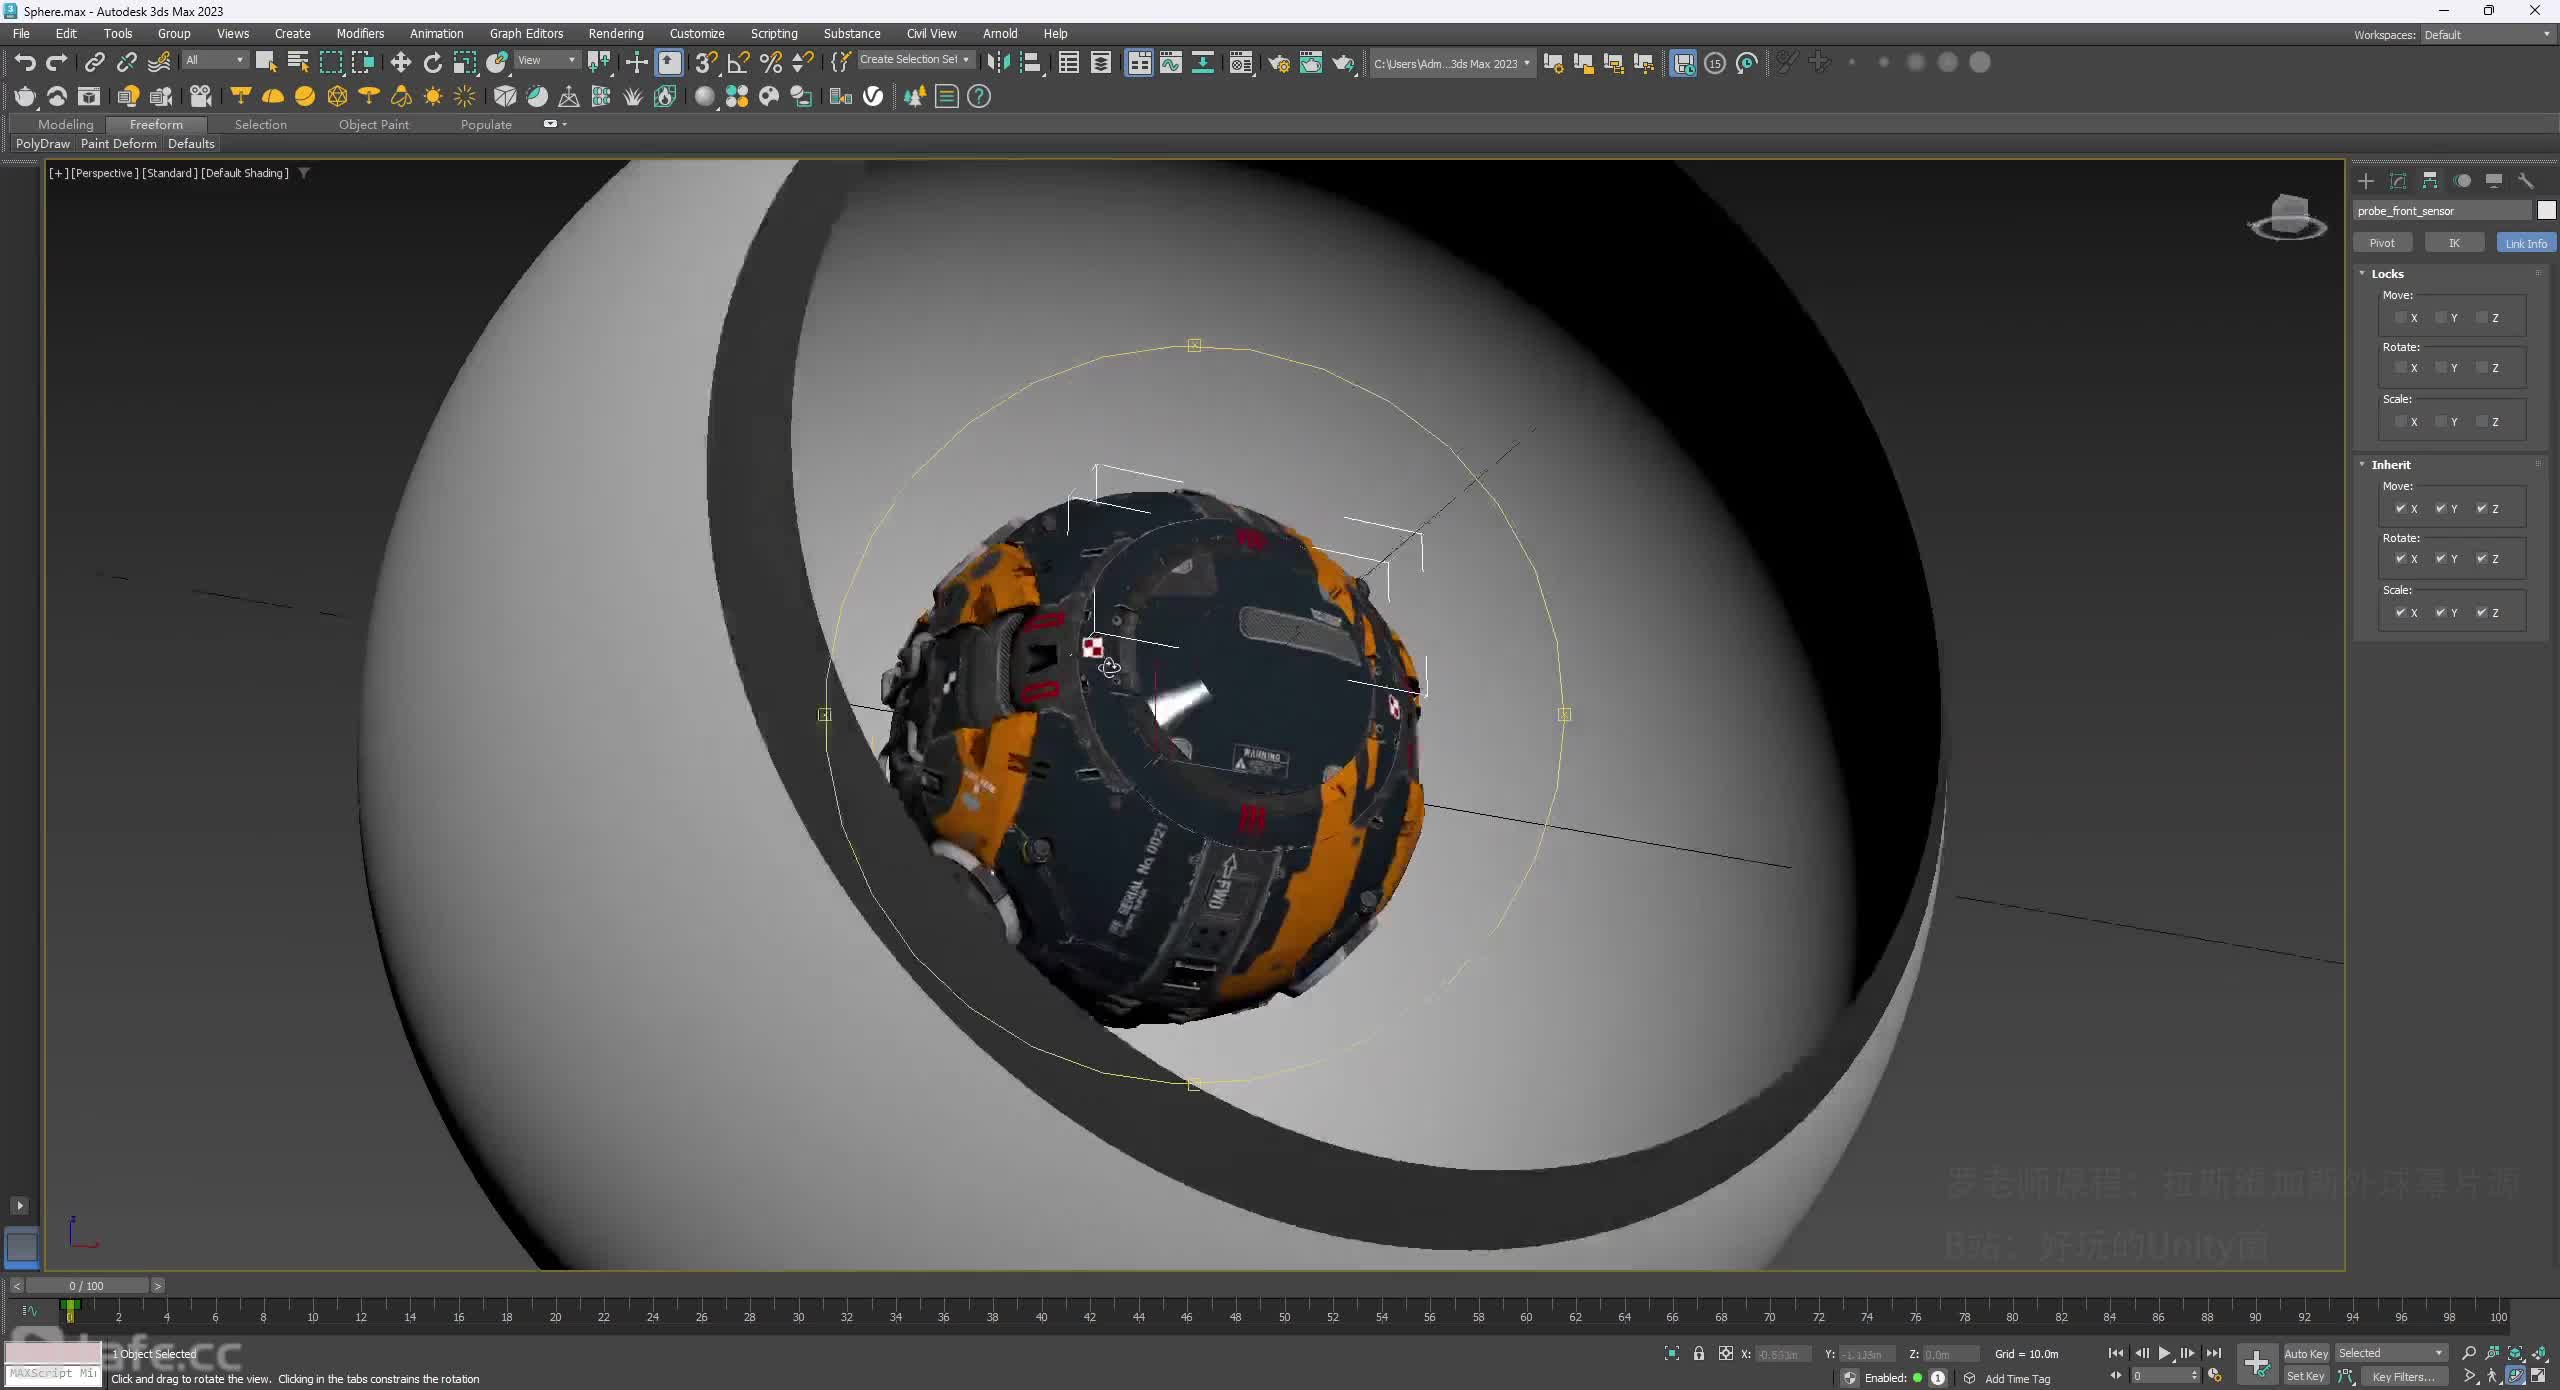Click the Selection Lock toggle icon
2560x1390 pixels.
pos(1698,1353)
